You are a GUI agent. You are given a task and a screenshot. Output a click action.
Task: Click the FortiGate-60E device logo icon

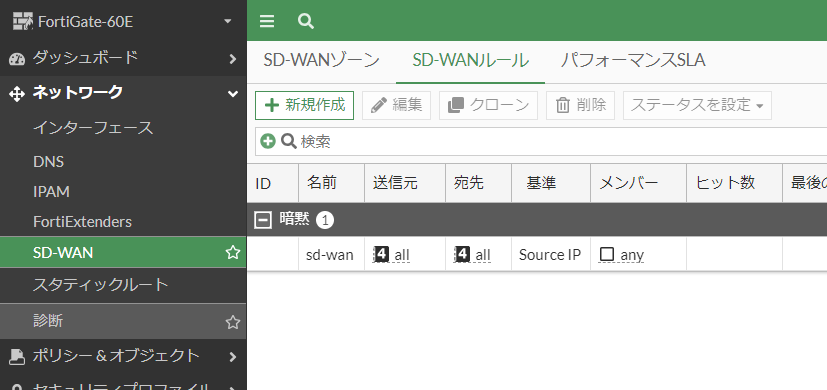click(23, 22)
